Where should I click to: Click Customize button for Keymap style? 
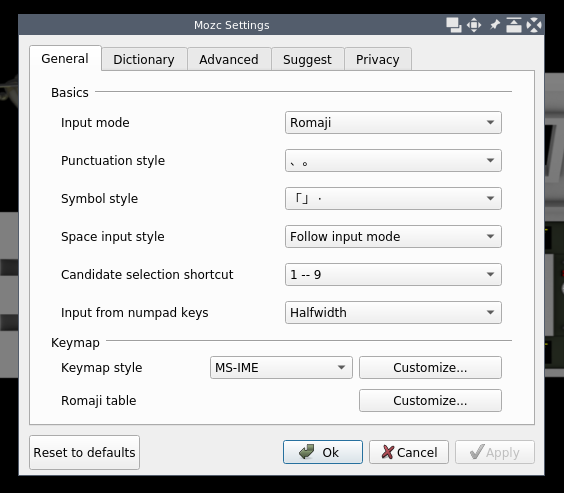click(430, 368)
